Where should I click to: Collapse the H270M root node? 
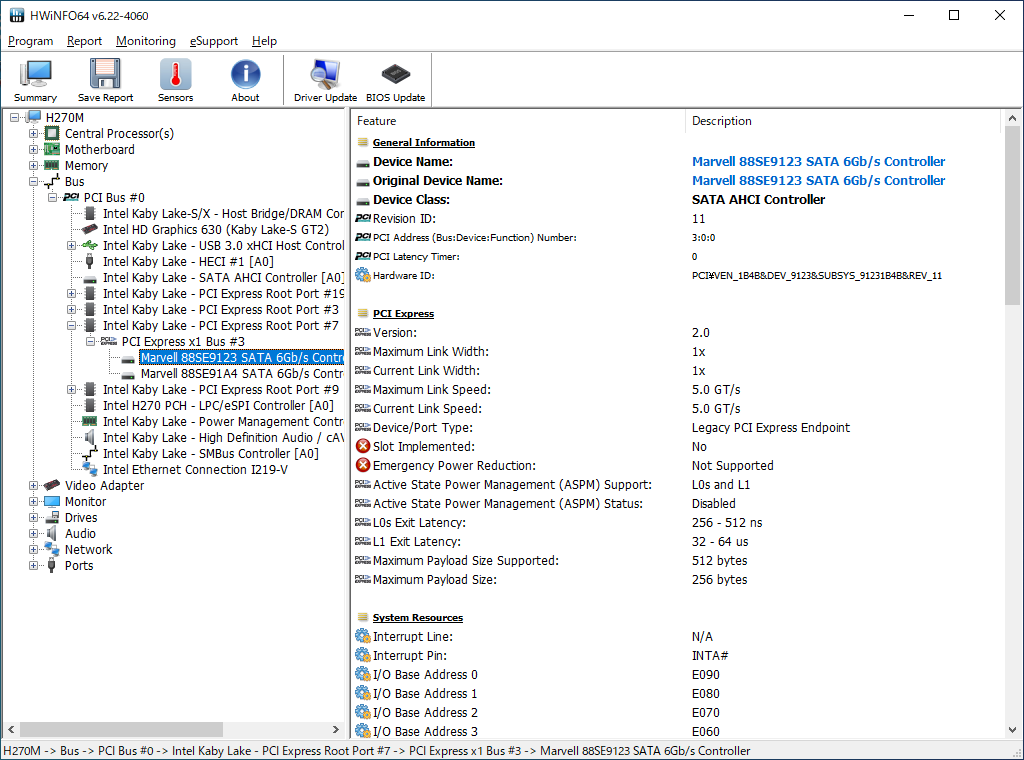tap(14, 118)
